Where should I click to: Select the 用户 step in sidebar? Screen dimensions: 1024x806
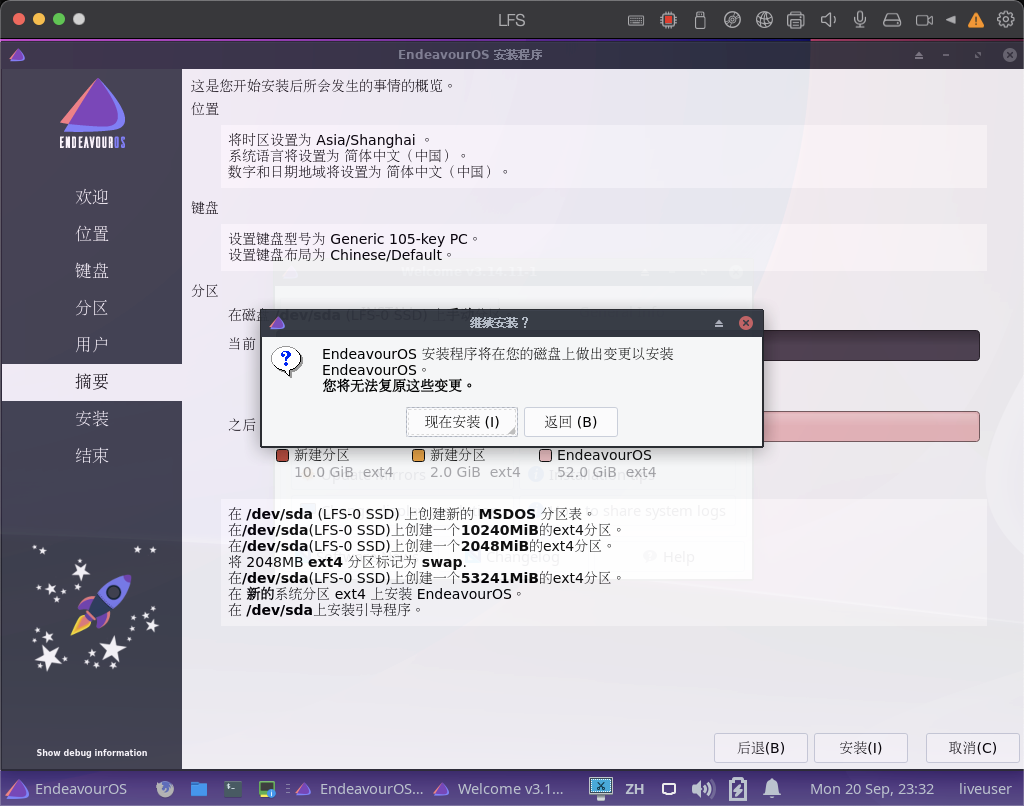[91, 344]
